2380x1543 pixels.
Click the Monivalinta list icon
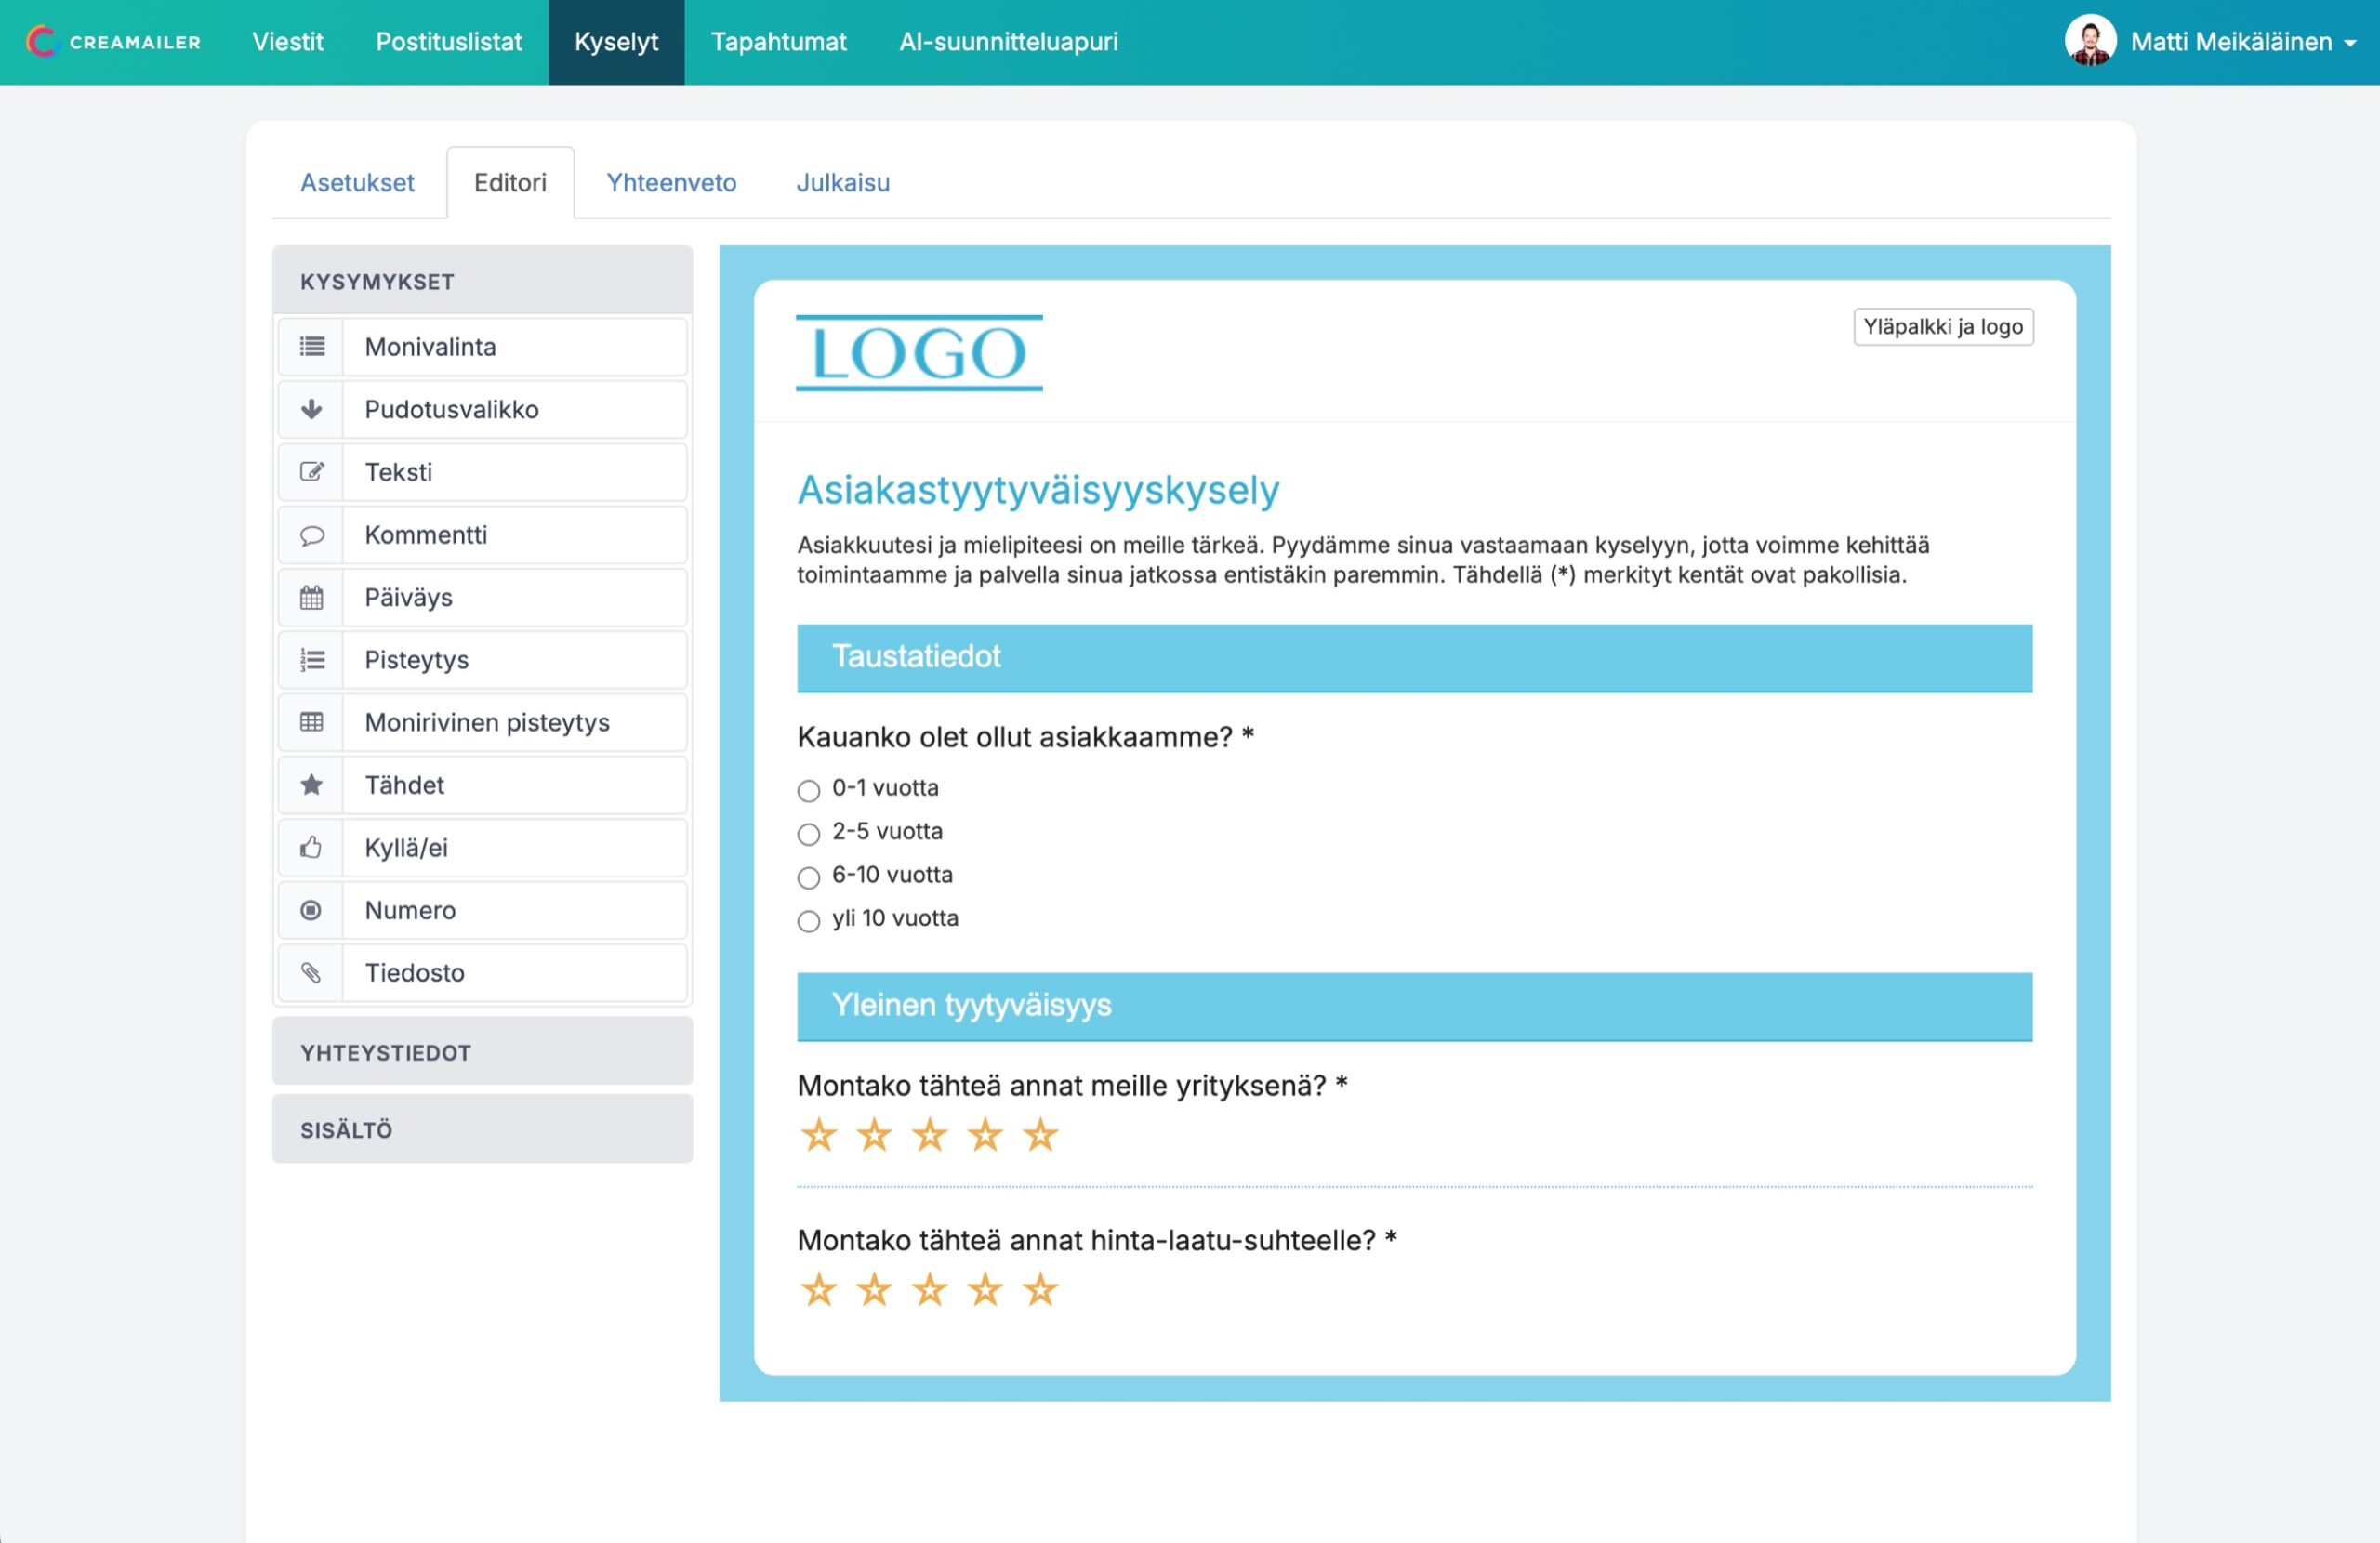311,347
